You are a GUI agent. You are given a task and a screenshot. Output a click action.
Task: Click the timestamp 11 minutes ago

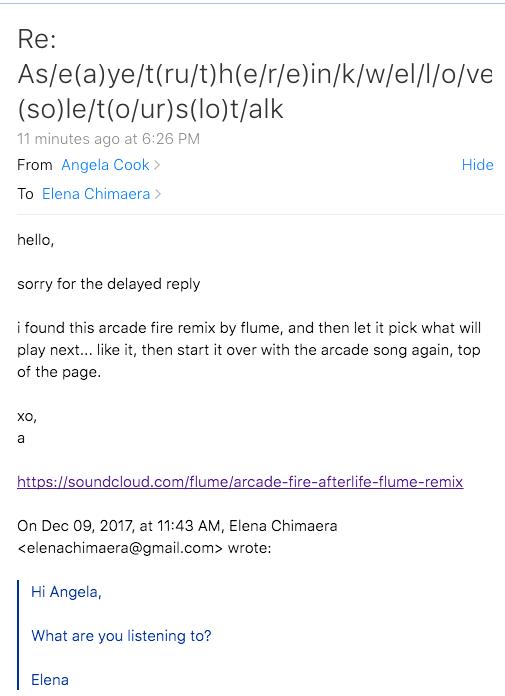coord(108,139)
